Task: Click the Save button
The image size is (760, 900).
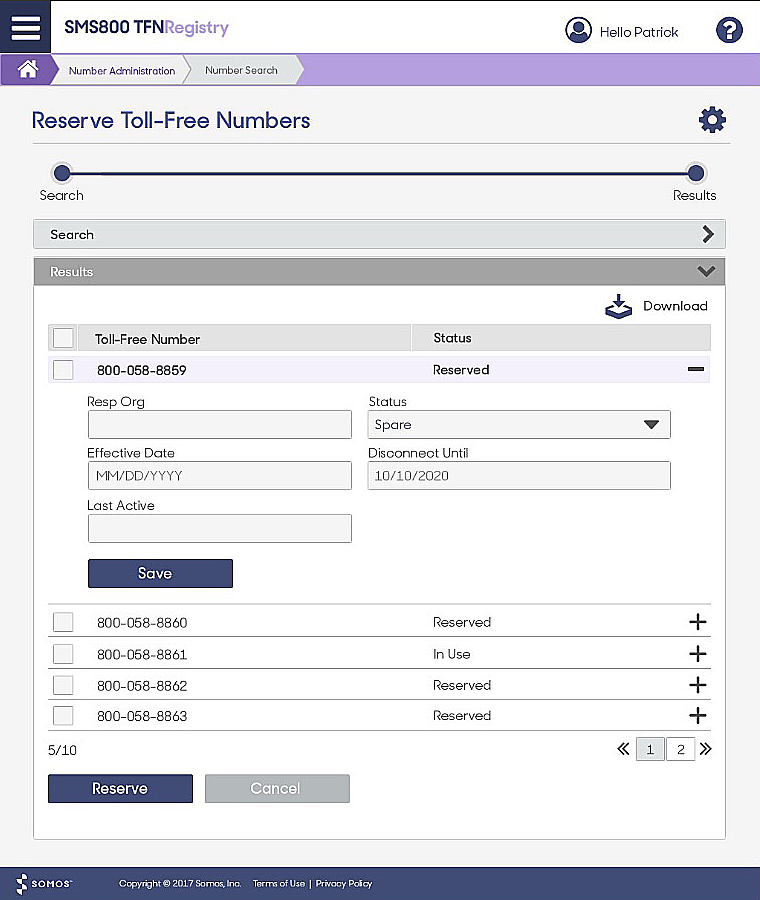Action: pyautogui.click(x=160, y=573)
